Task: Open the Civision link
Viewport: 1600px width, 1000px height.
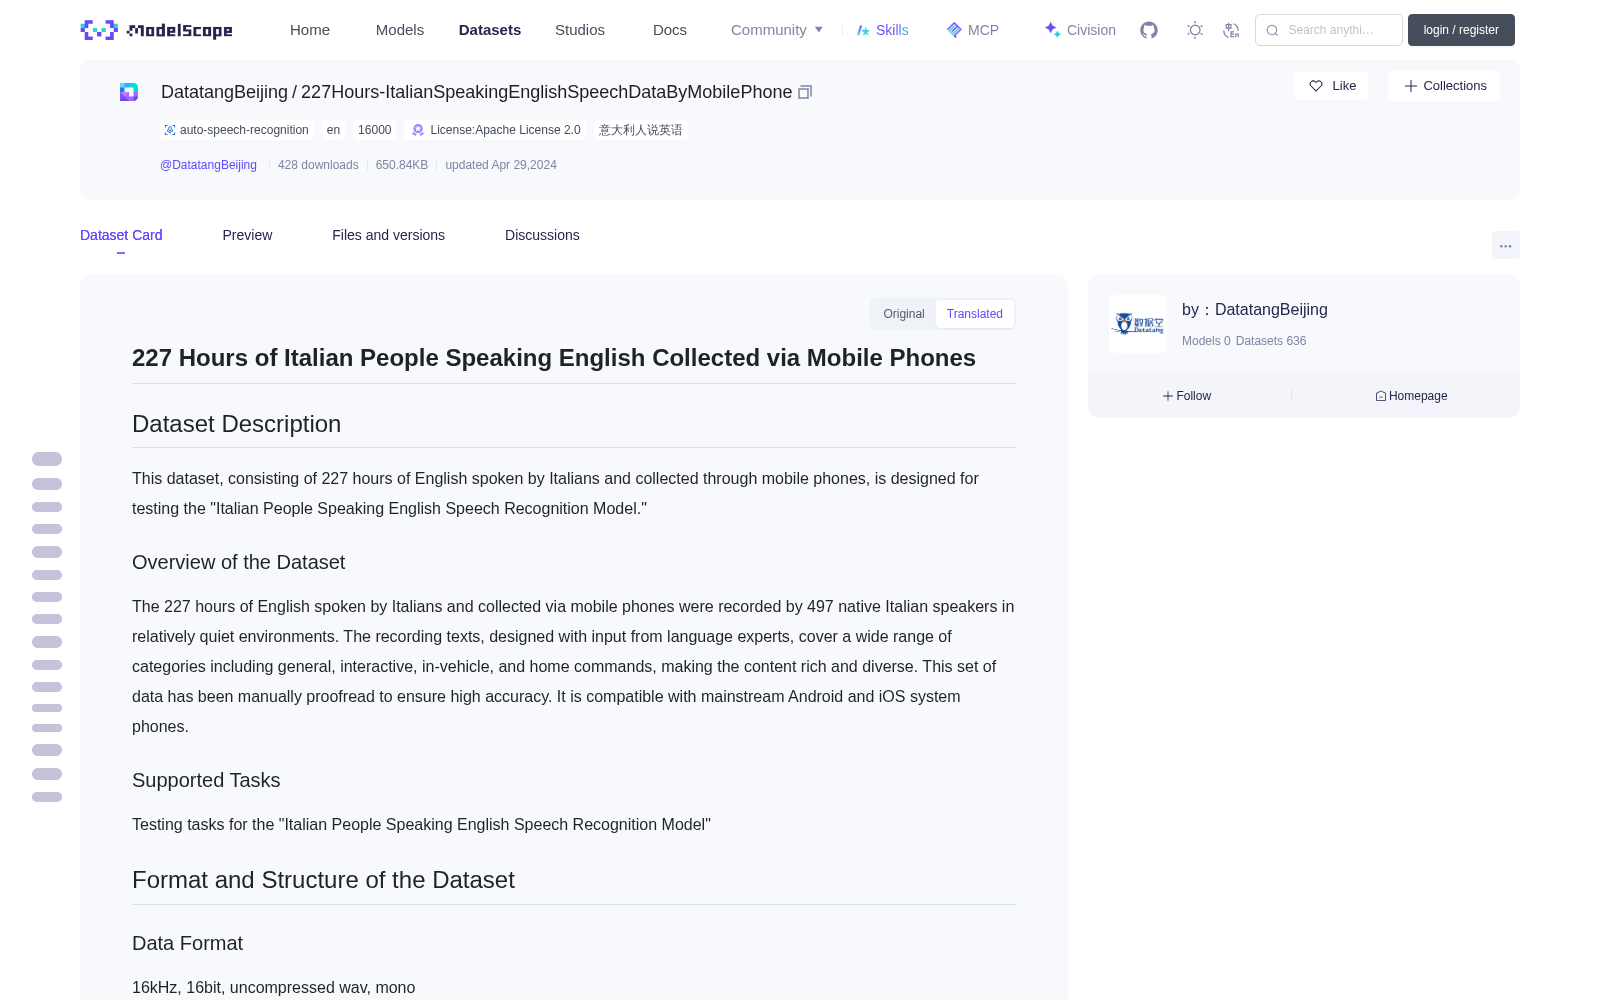Action: click(1080, 30)
